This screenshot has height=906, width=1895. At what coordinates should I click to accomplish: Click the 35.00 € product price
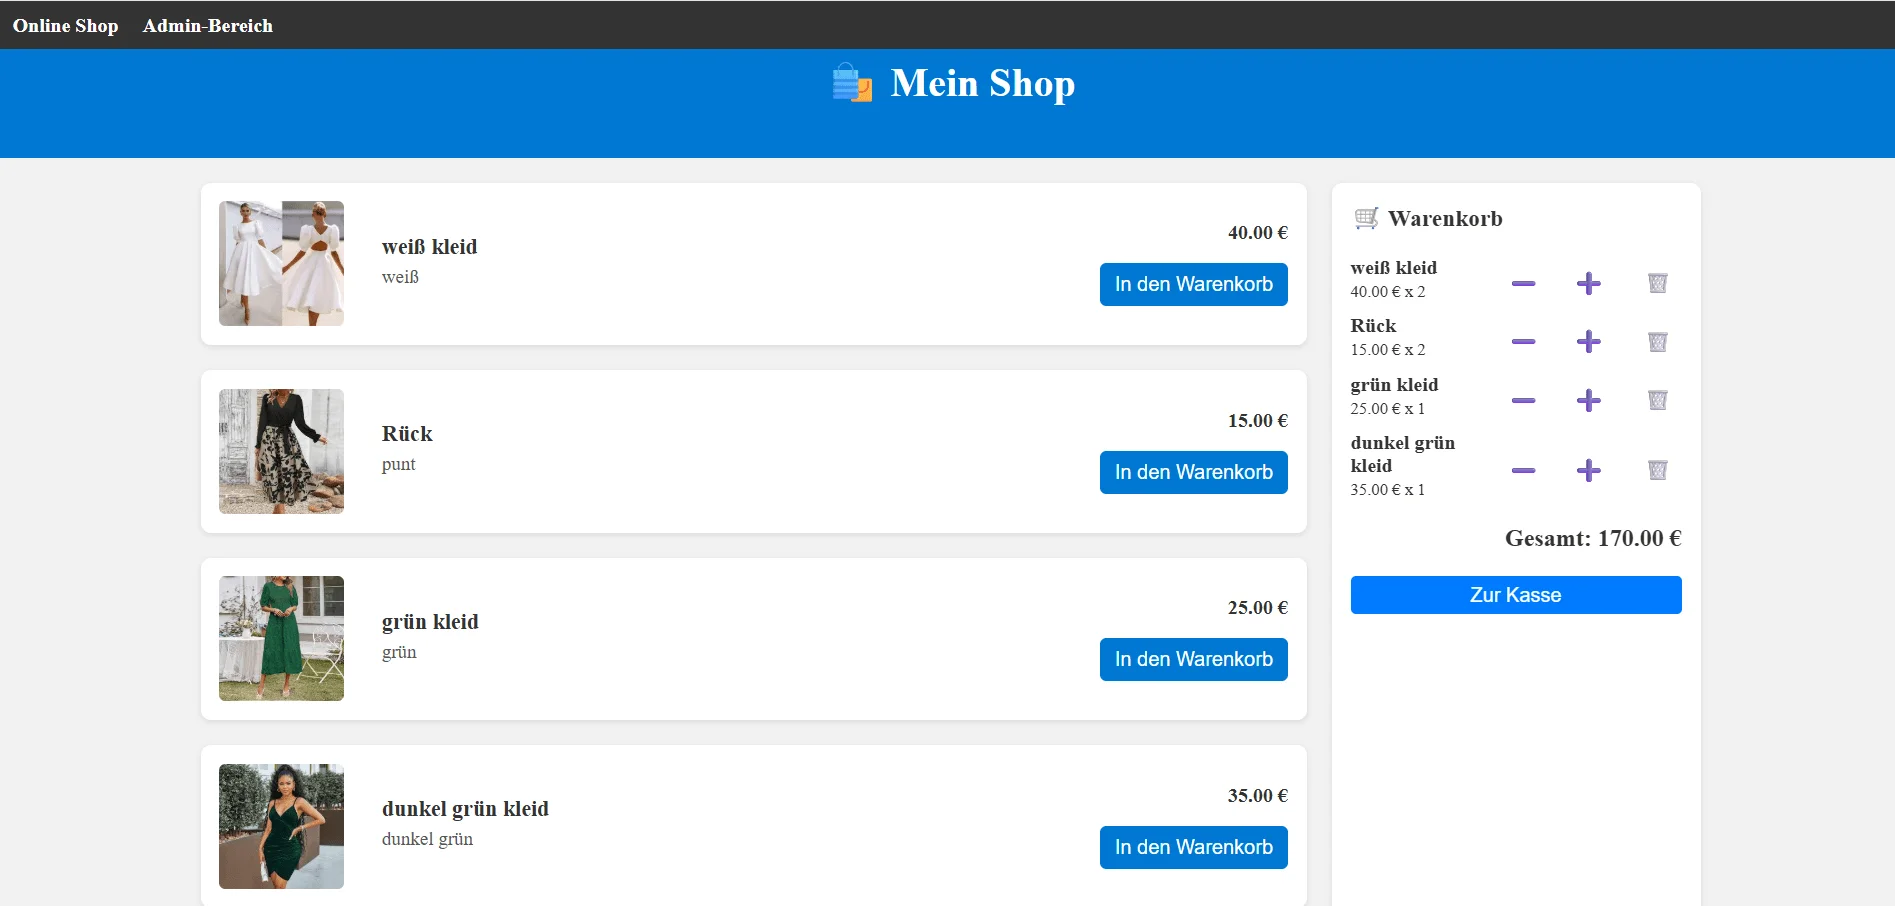[1258, 796]
